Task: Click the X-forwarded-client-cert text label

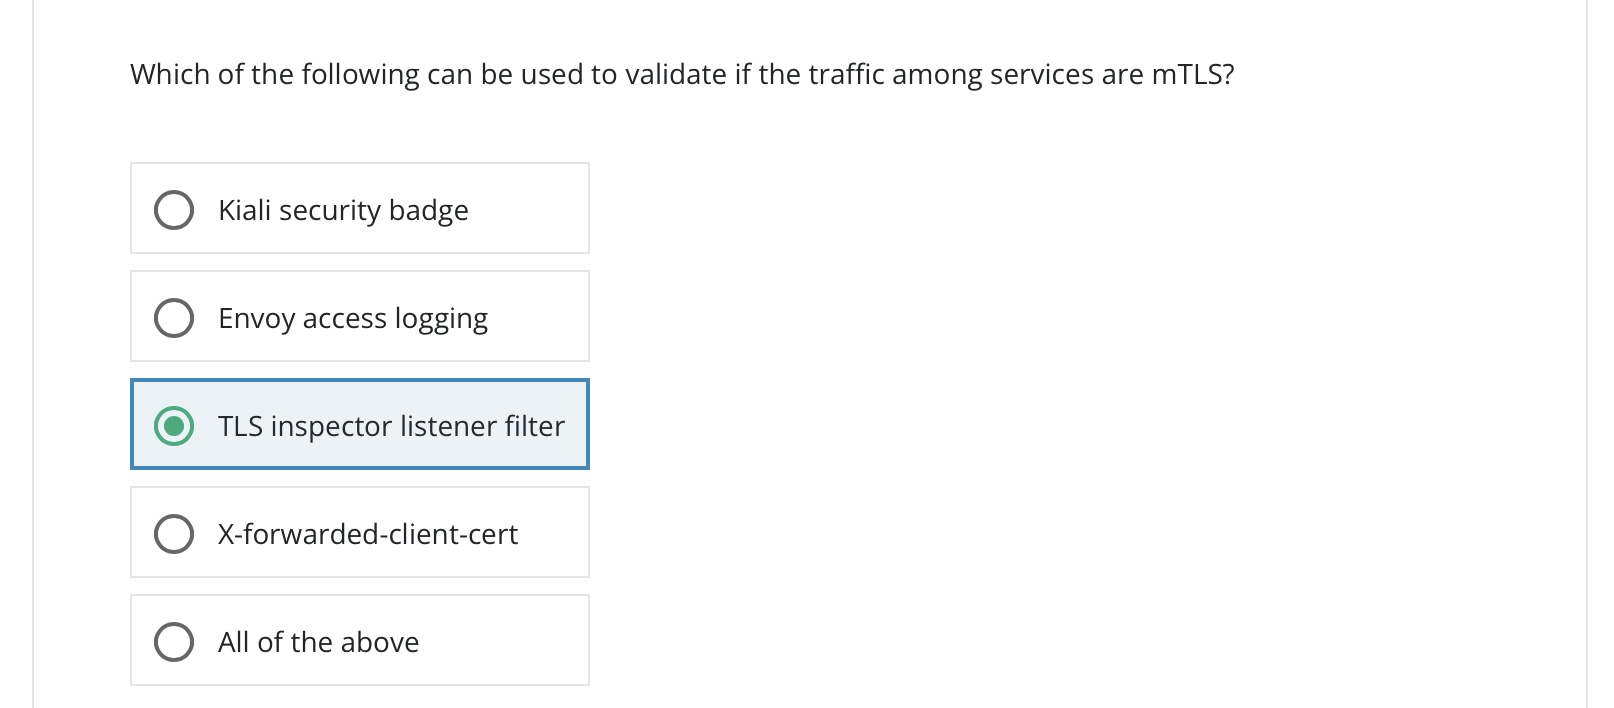Action: [368, 534]
